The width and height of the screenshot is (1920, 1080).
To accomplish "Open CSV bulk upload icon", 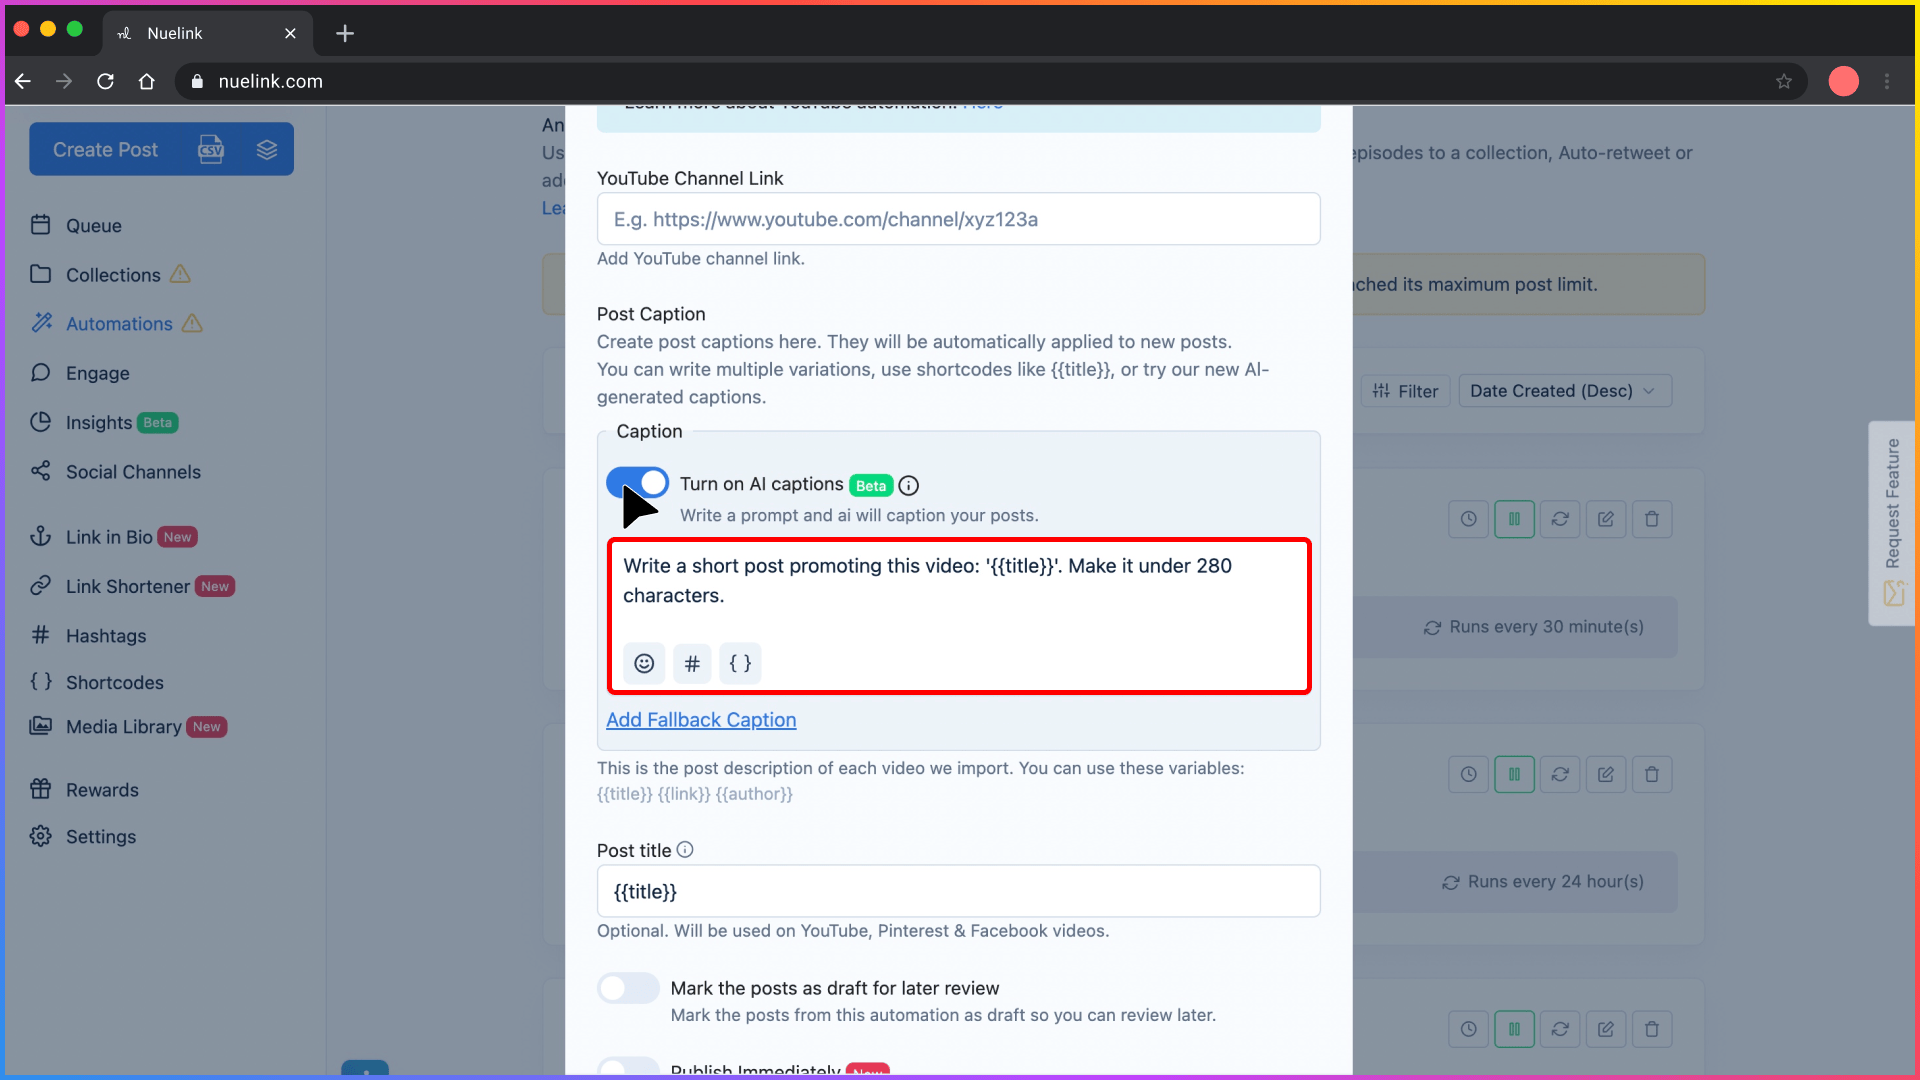I will pos(211,150).
